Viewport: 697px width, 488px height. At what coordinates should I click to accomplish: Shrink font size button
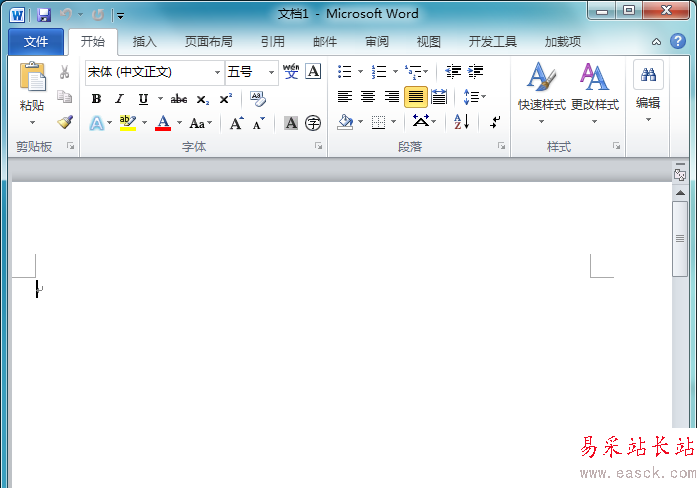tap(258, 123)
